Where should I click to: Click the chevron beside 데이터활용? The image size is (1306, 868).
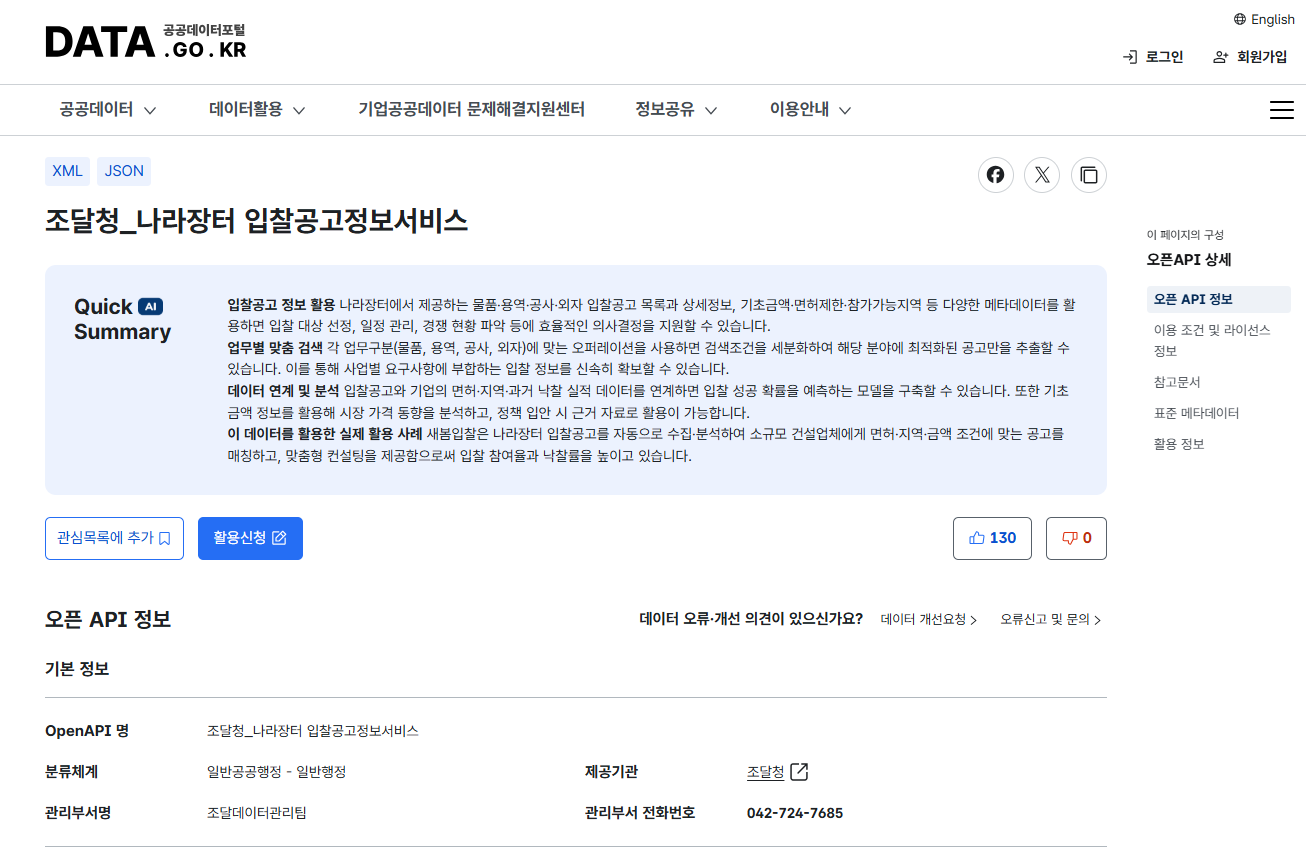click(x=299, y=111)
